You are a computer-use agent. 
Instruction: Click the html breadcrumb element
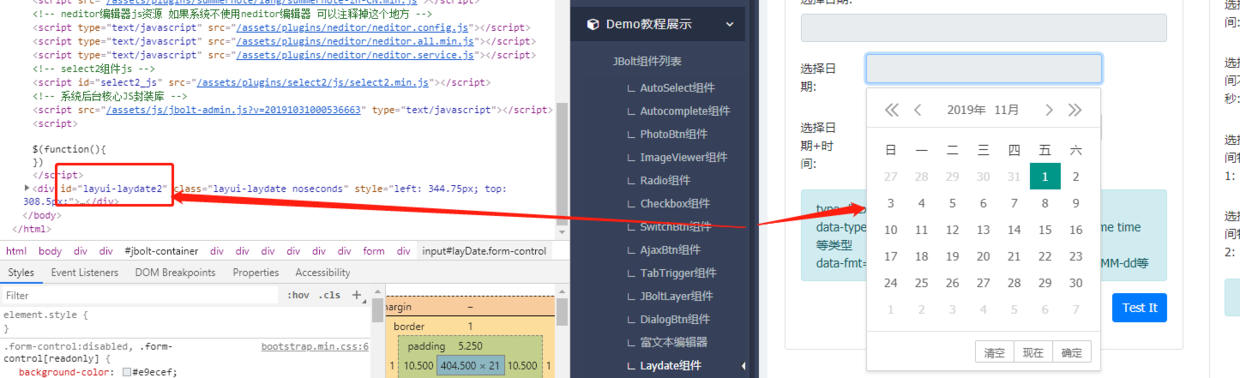point(17,251)
